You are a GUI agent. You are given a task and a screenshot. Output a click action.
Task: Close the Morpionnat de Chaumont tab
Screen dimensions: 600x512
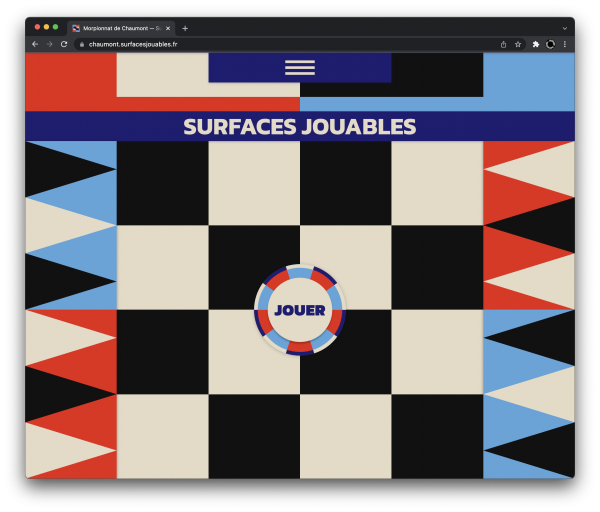pyautogui.click(x=168, y=28)
